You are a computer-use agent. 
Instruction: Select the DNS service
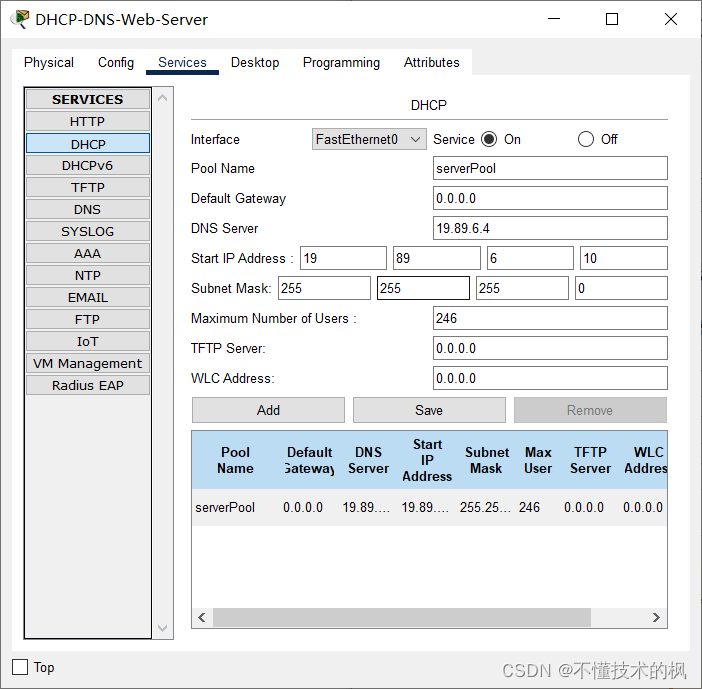pyautogui.click(x=88, y=210)
